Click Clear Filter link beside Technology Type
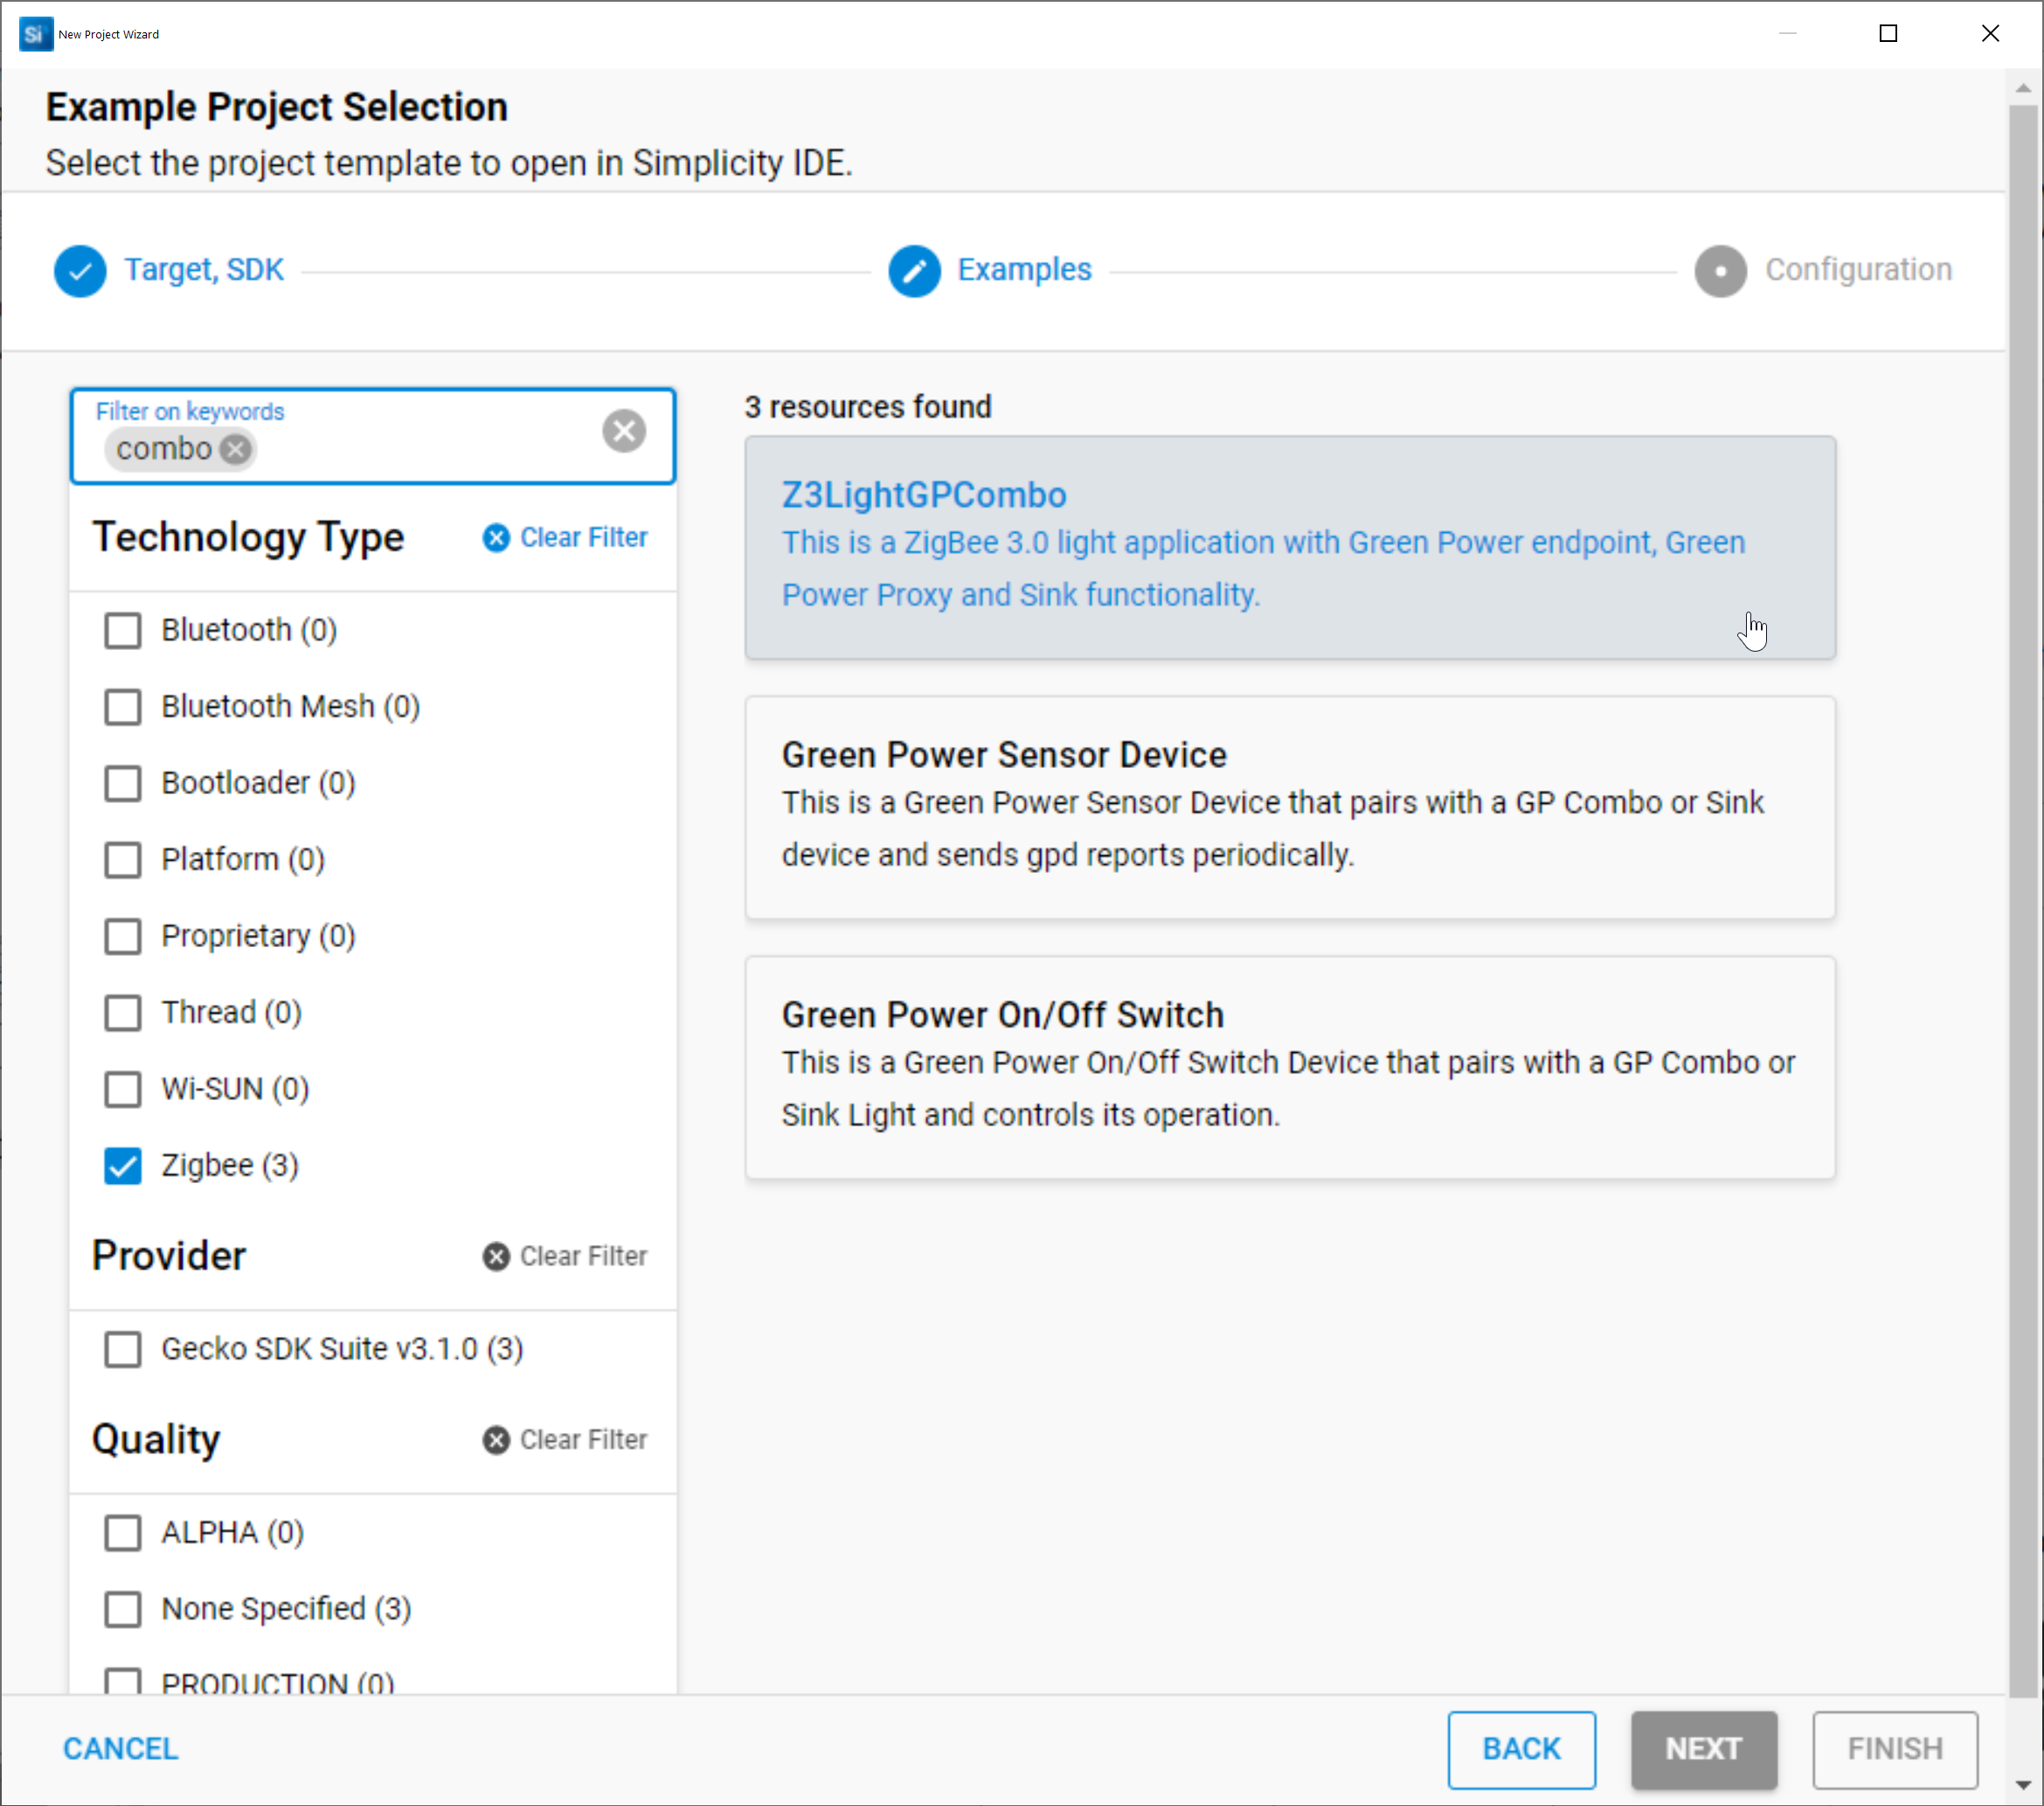 (x=583, y=538)
